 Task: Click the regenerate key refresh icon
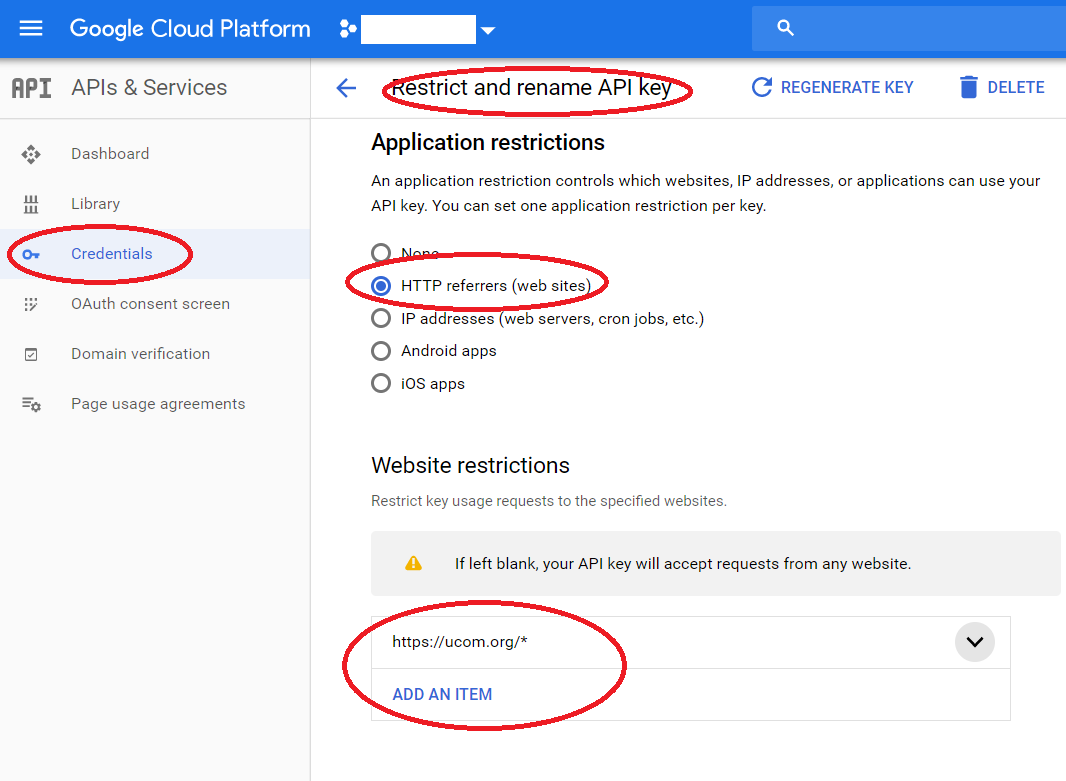click(x=761, y=87)
